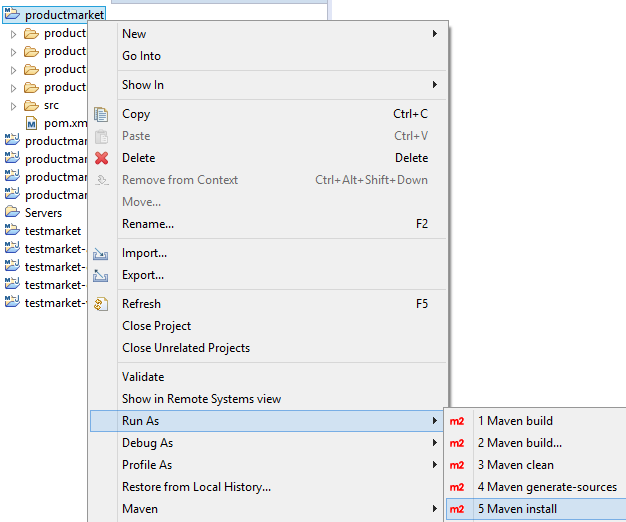
Task: Choose Rename... from the context menu
Action: click(x=148, y=224)
